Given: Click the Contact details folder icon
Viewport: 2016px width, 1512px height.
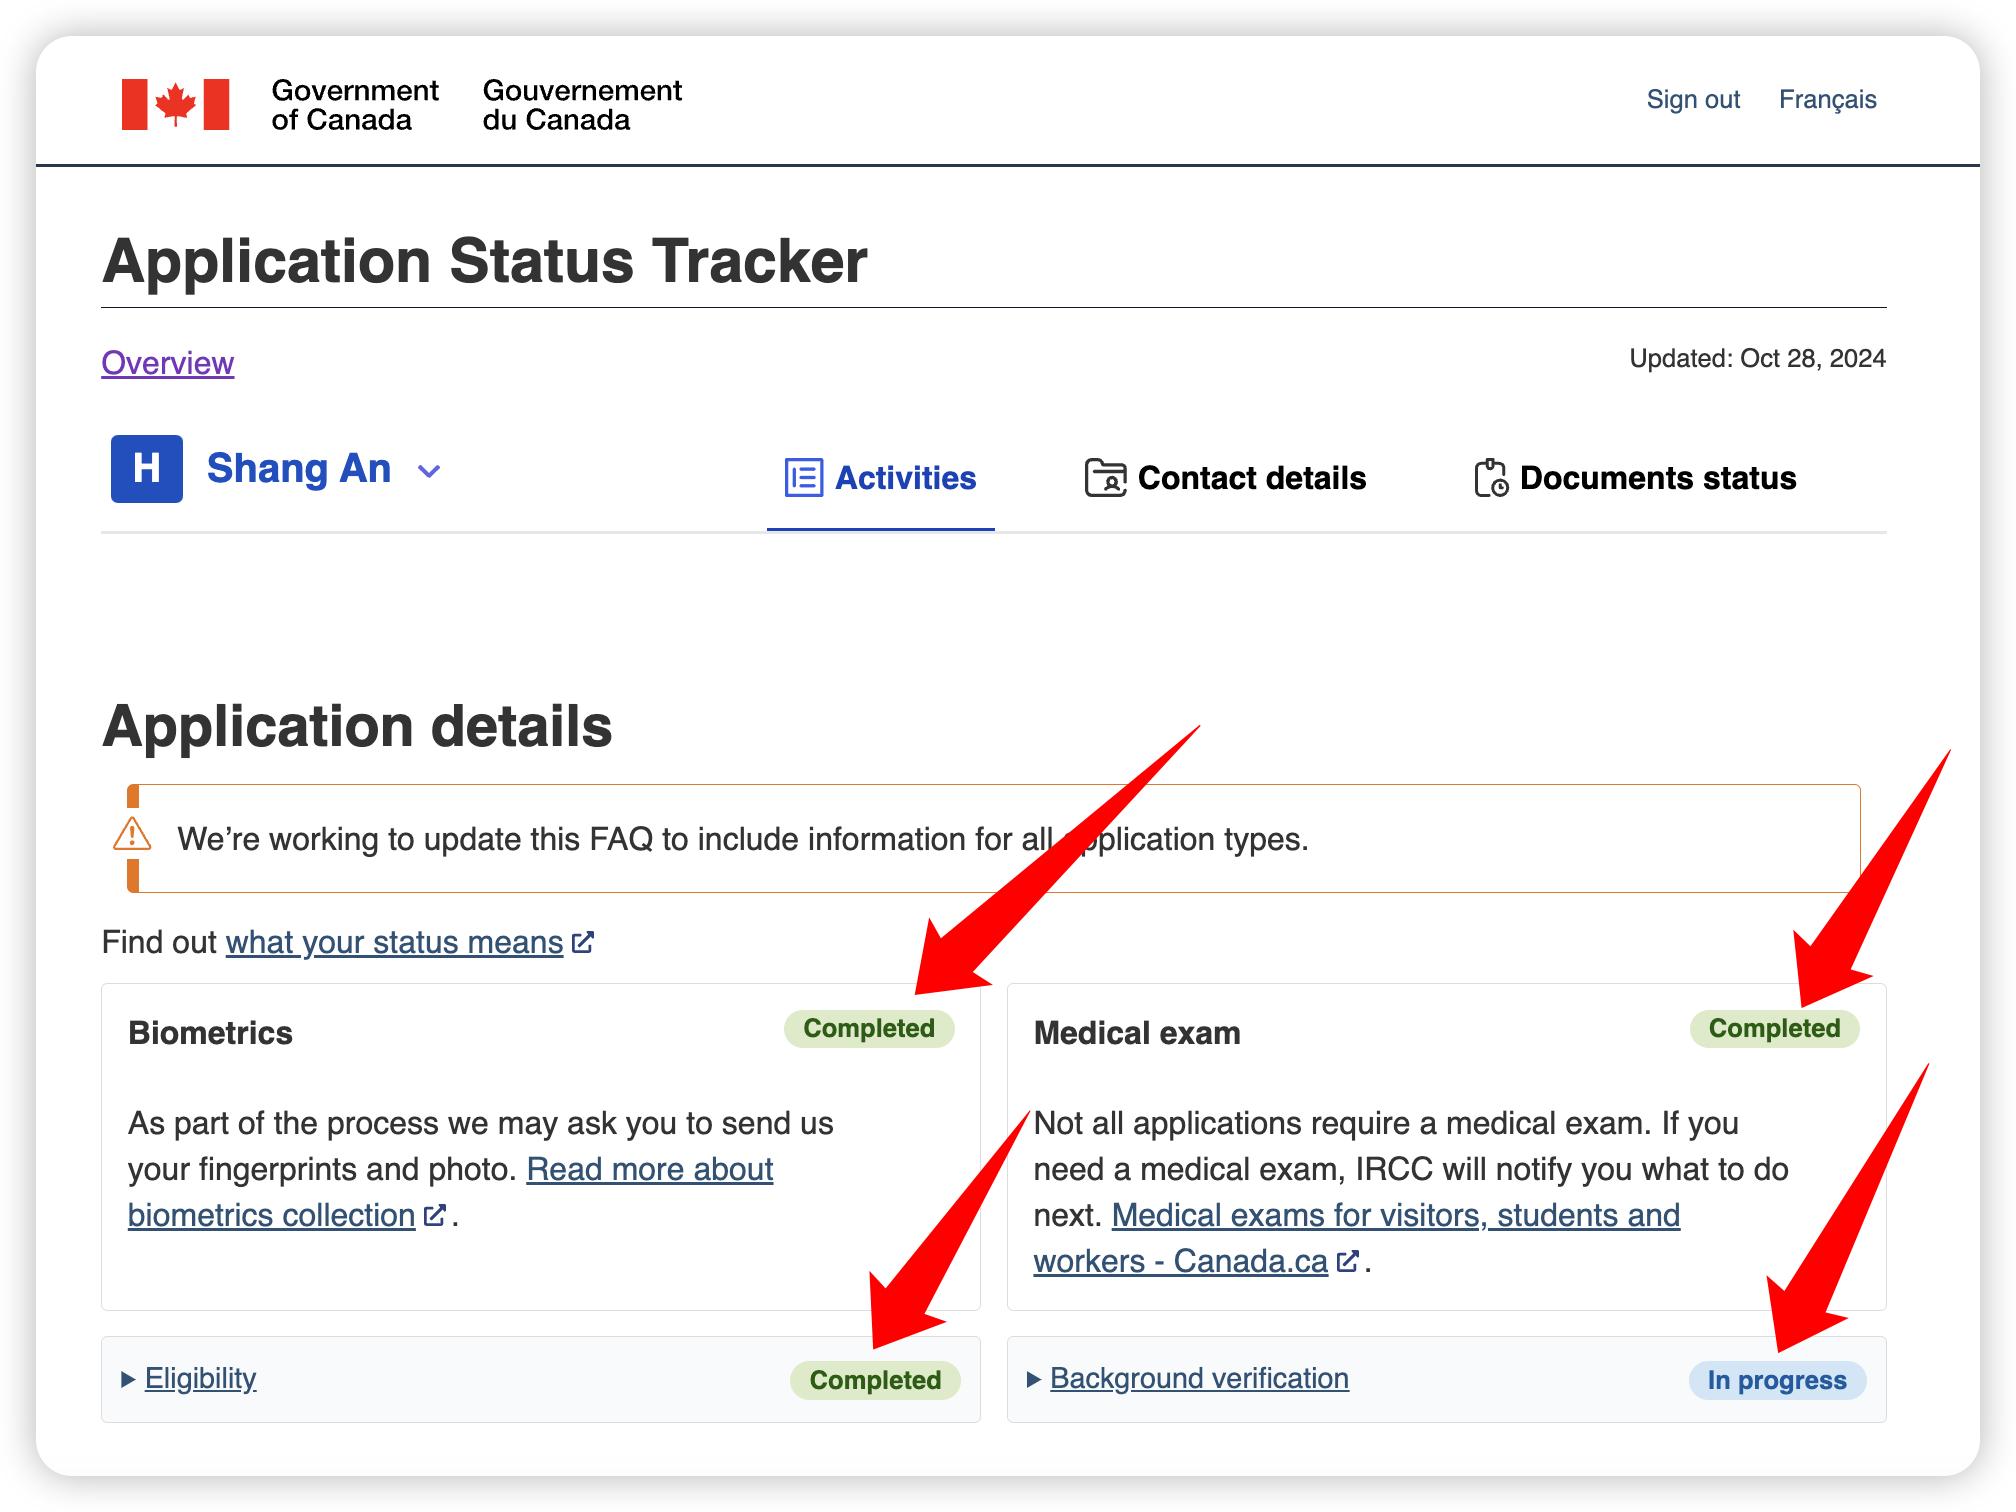Looking at the screenshot, I should point(1105,478).
